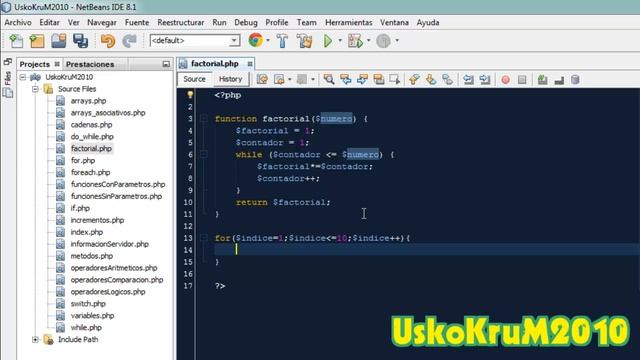This screenshot has width=640, height=360.
Task: Collapse the UskoKruM2010 project node
Action: pyautogui.click(x=23, y=77)
